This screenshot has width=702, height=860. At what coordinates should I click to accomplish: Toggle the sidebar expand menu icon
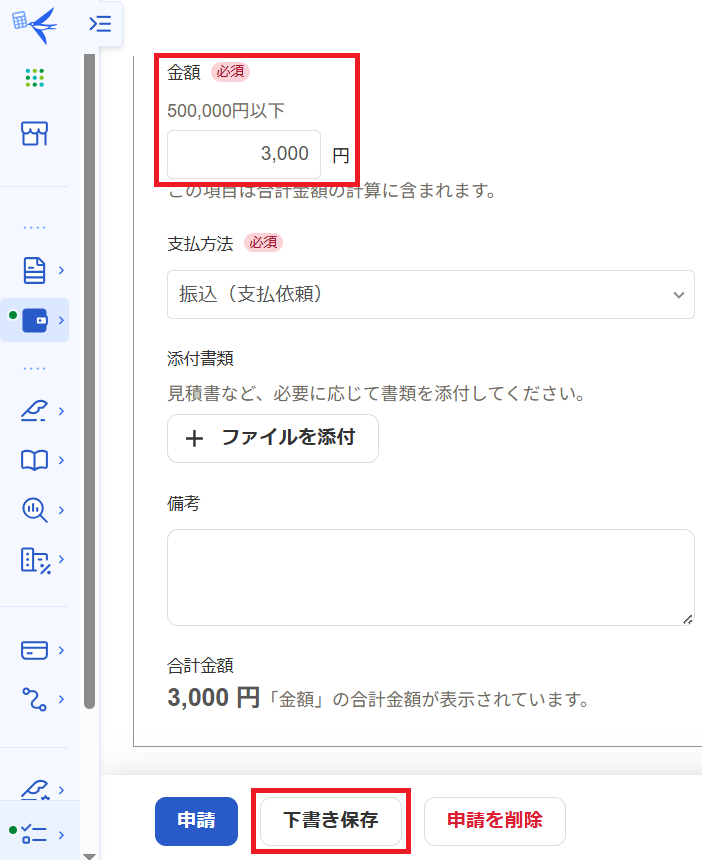[100, 24]
